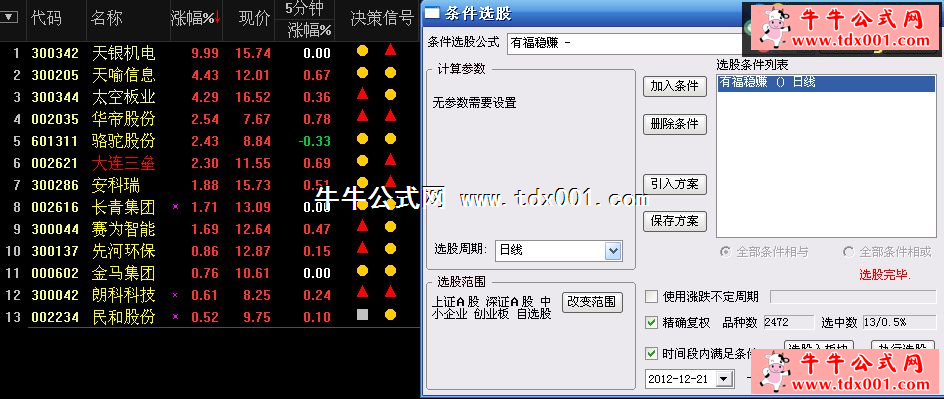Click the purple x marker beside 长青集团
This screenshot has height=399, width=944.
pos(175,206)
